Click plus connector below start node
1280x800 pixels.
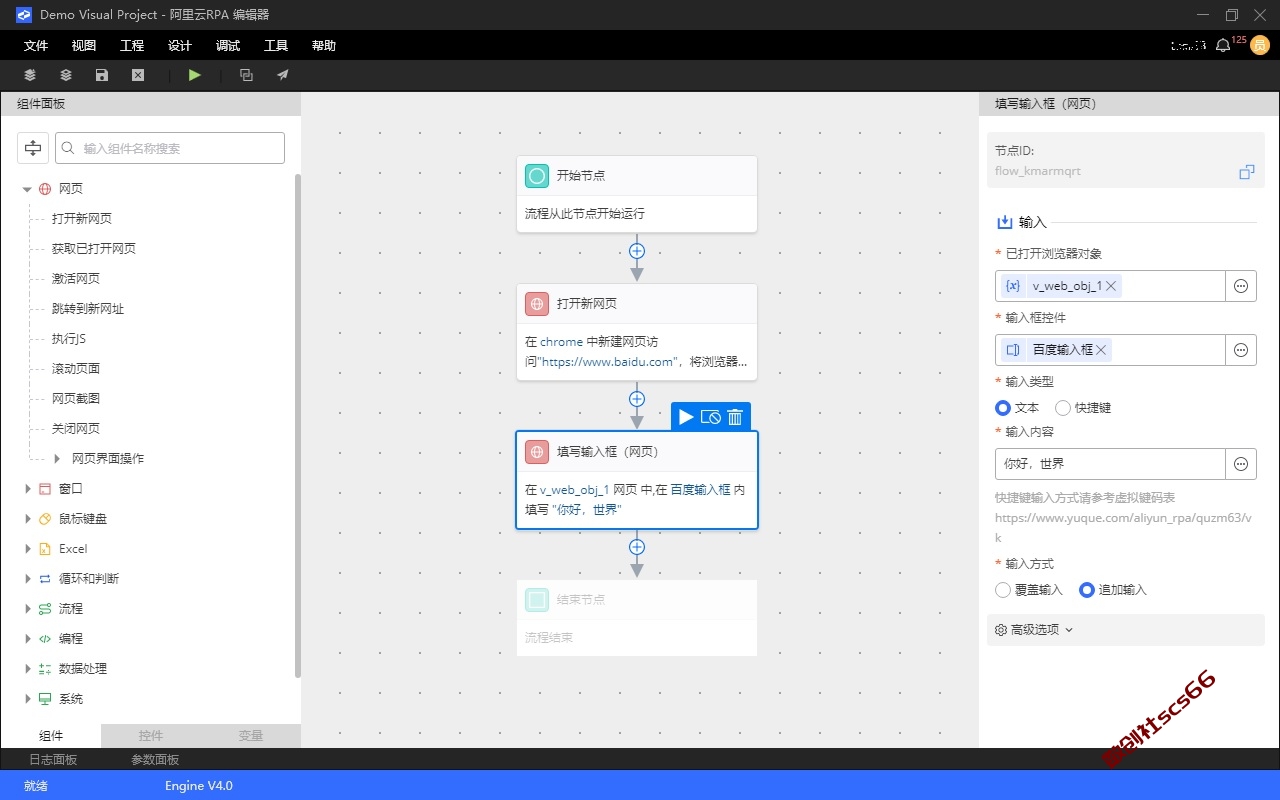tap(637, 250)
